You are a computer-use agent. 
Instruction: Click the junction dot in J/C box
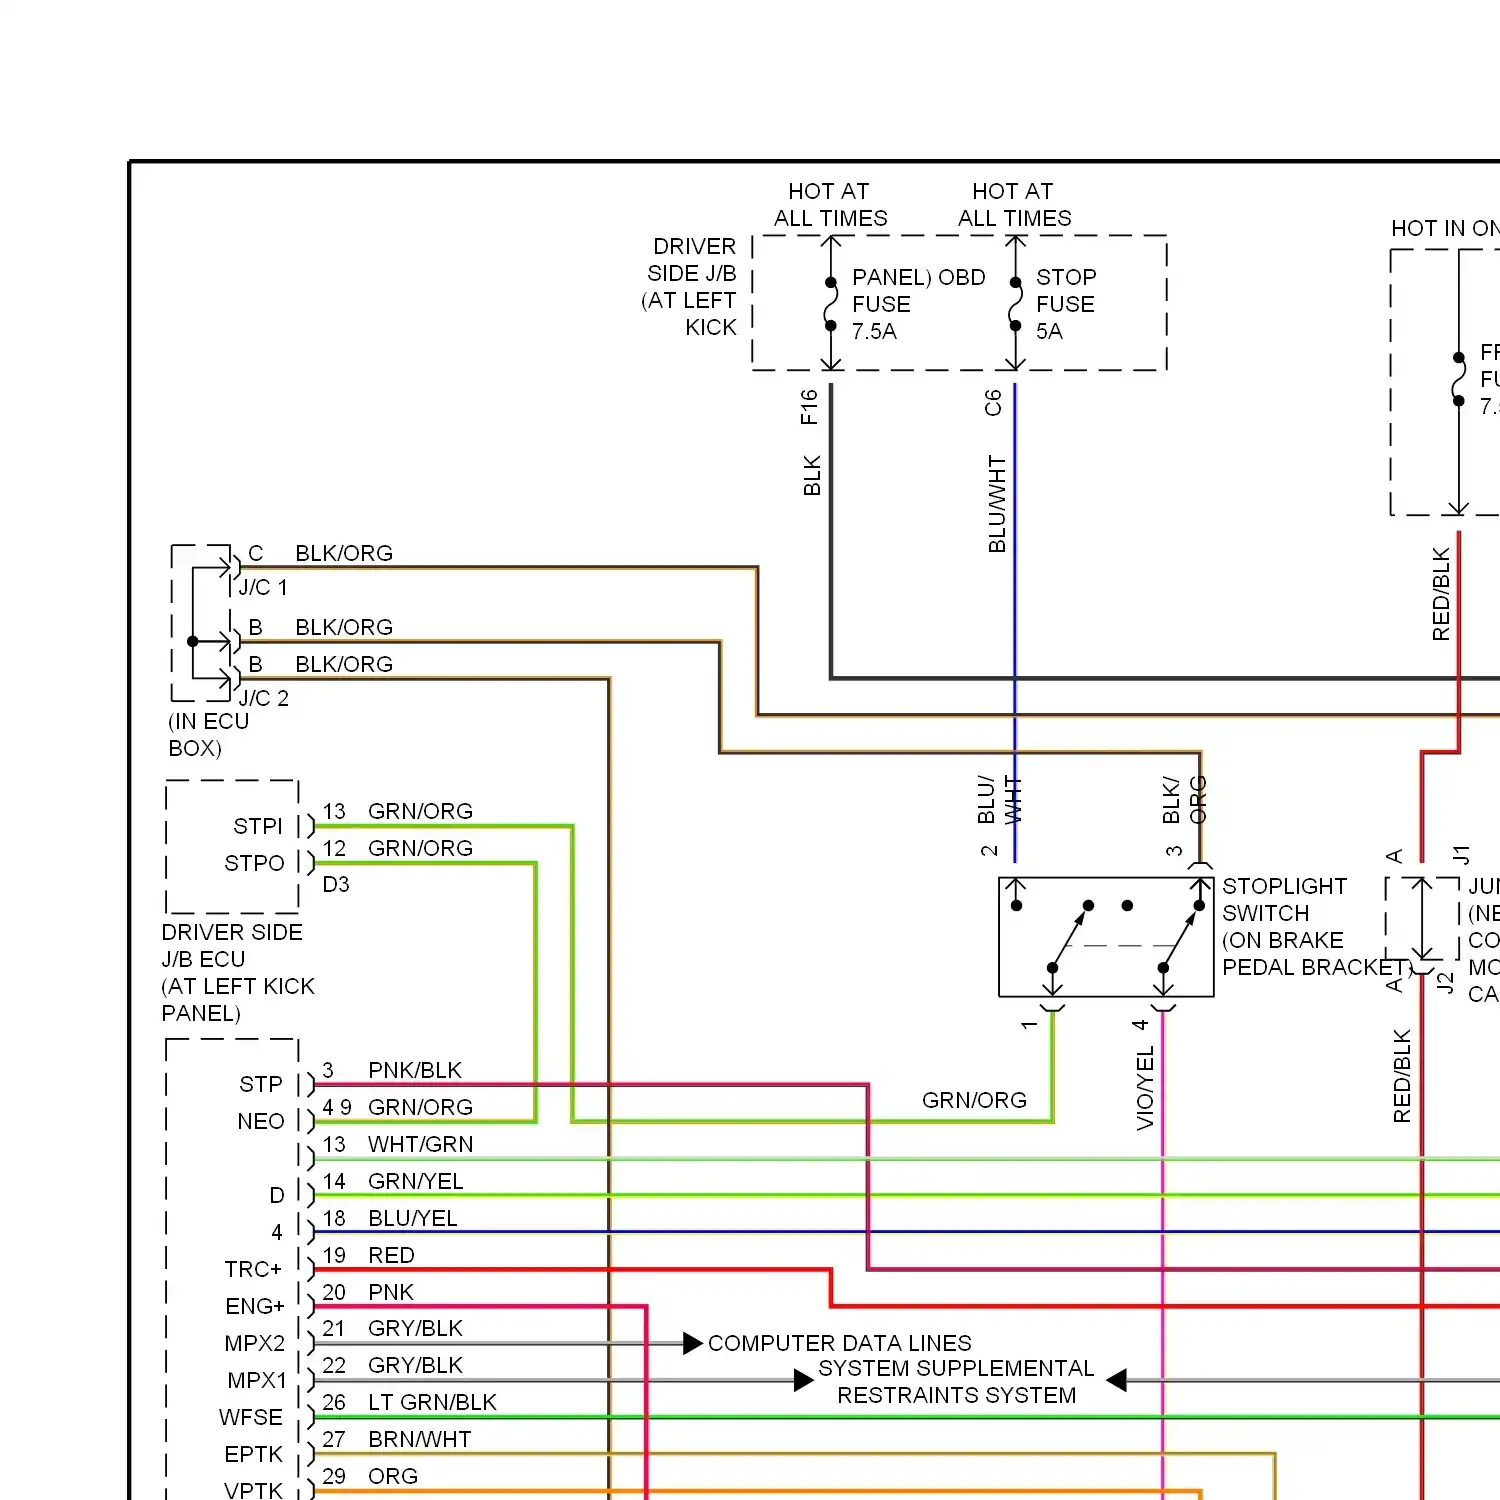193,641
